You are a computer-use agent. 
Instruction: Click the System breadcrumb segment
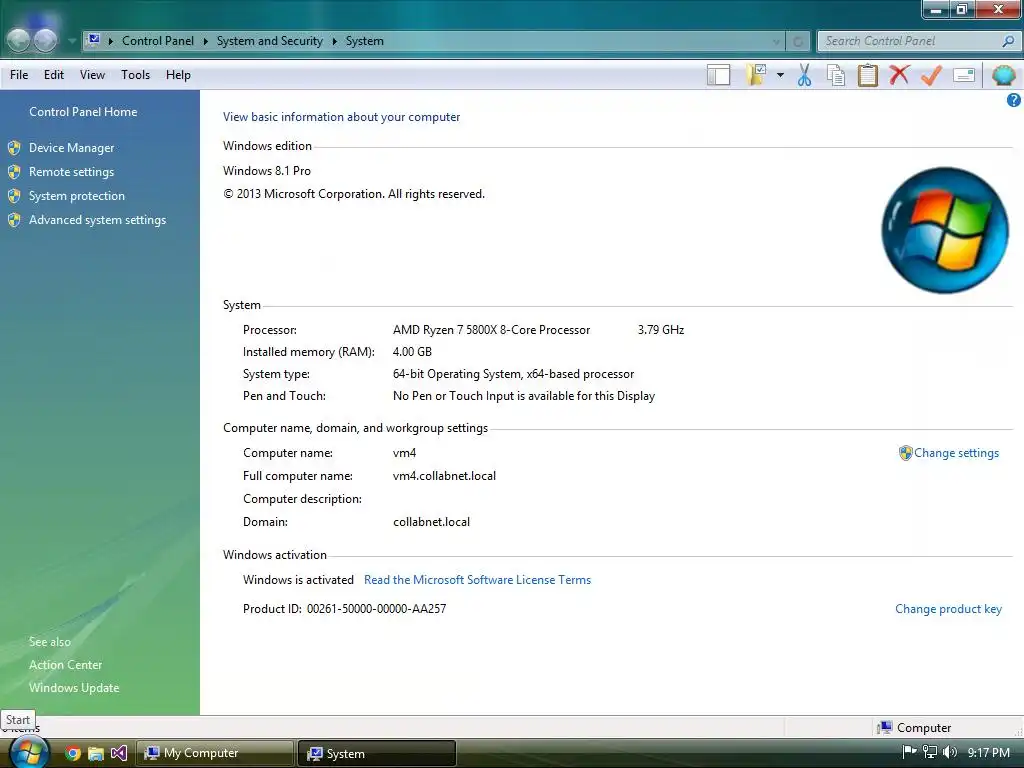tap(364, 41)
